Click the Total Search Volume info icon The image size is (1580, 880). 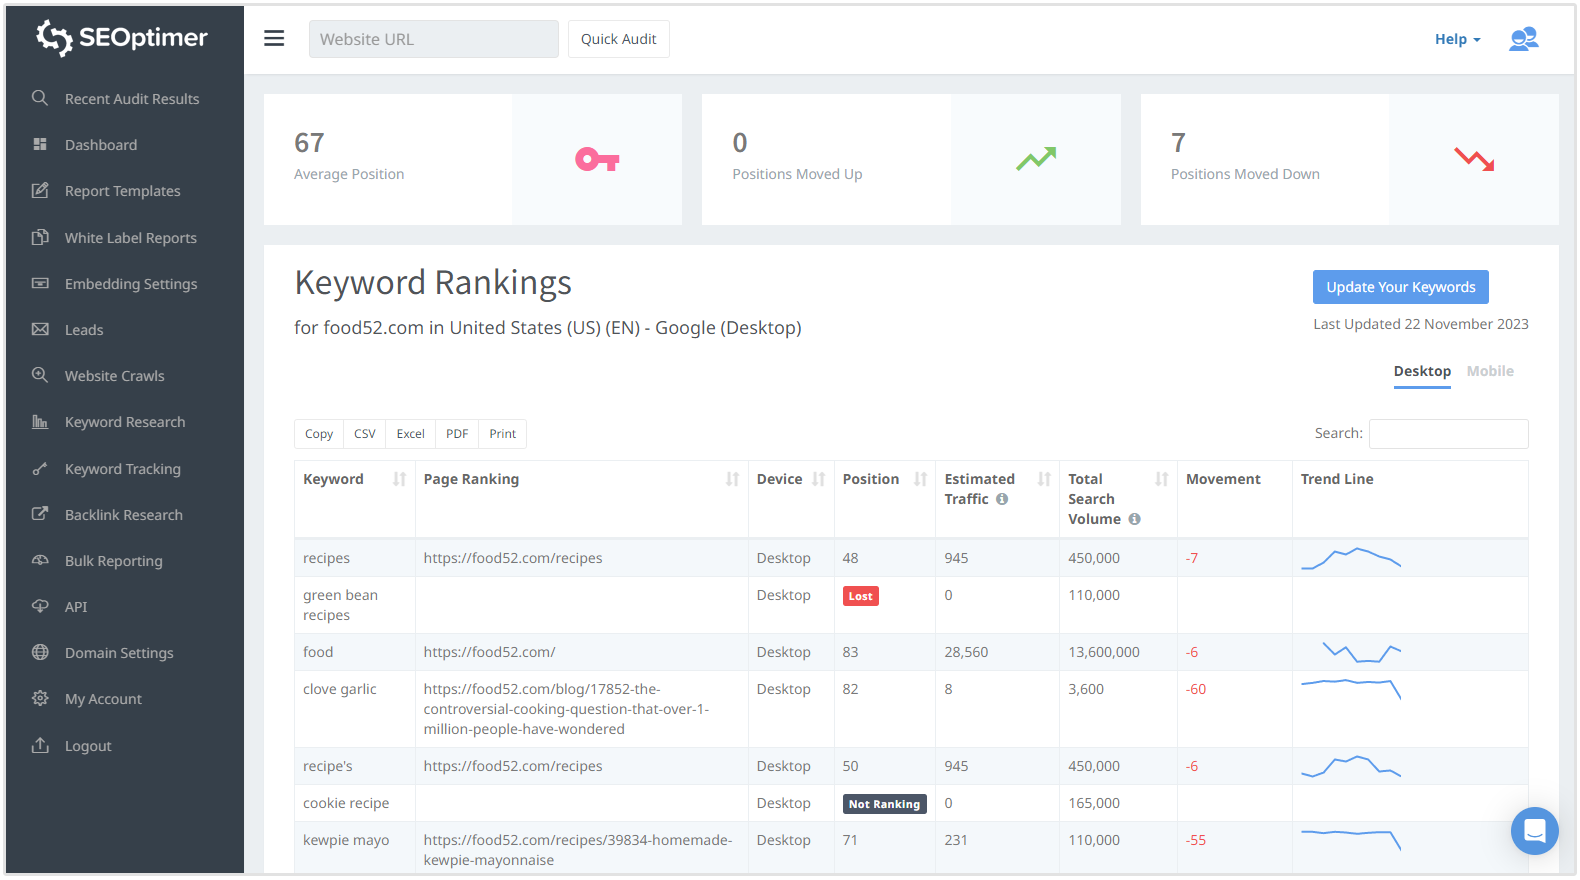click(1134, 519)
